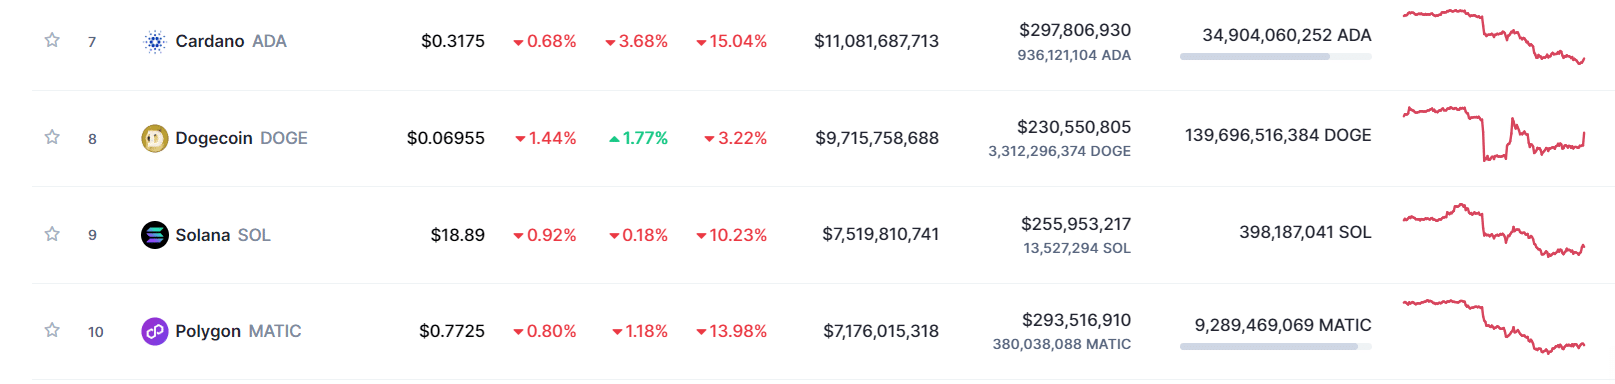The height and width of the screenshot is (384, 1615).
Task: Click the Polygon coin logo
Action: [154, 331]
